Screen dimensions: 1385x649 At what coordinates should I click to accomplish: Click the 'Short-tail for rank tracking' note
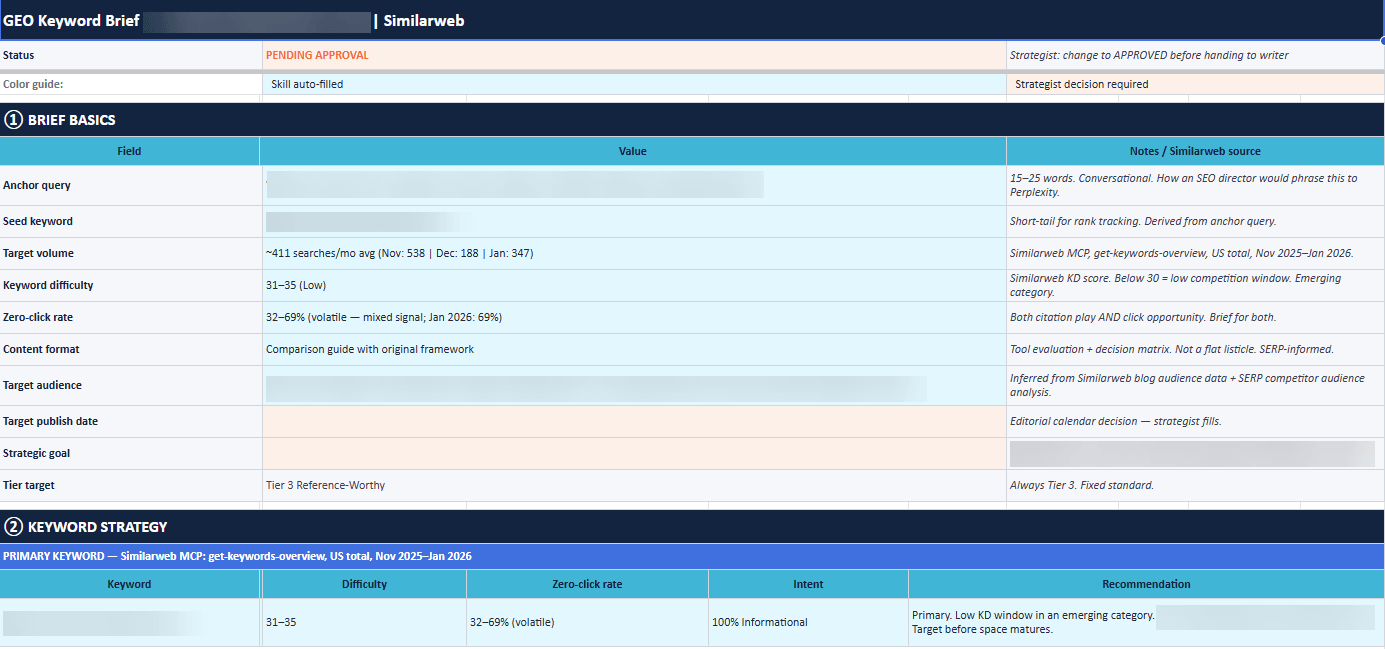coord(1195,221)
